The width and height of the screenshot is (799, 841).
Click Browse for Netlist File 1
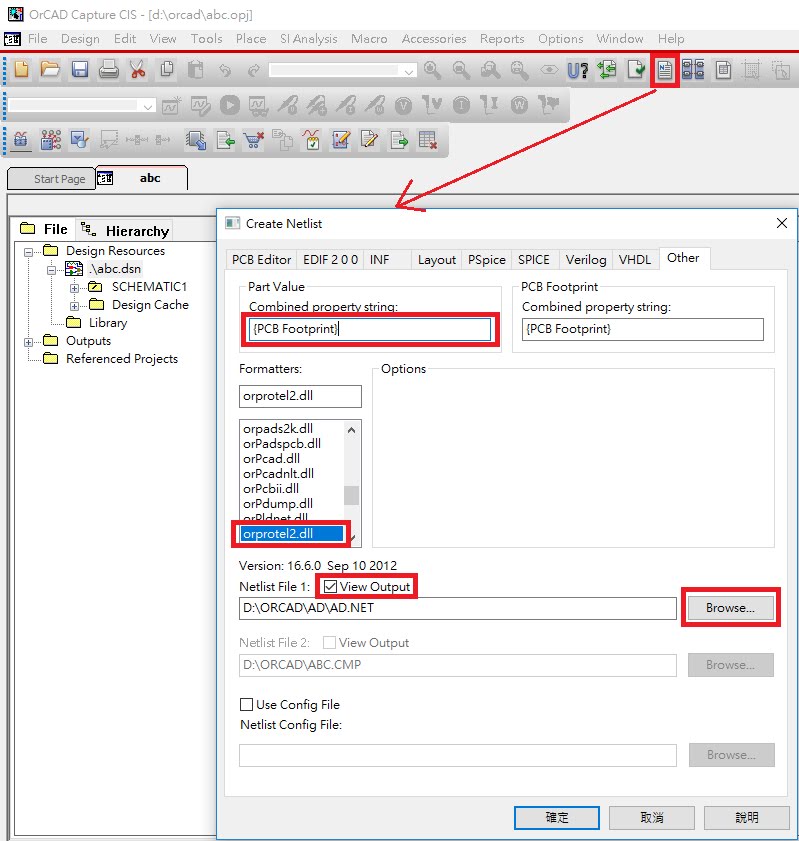pyautogui.click(x=730, y=608)
